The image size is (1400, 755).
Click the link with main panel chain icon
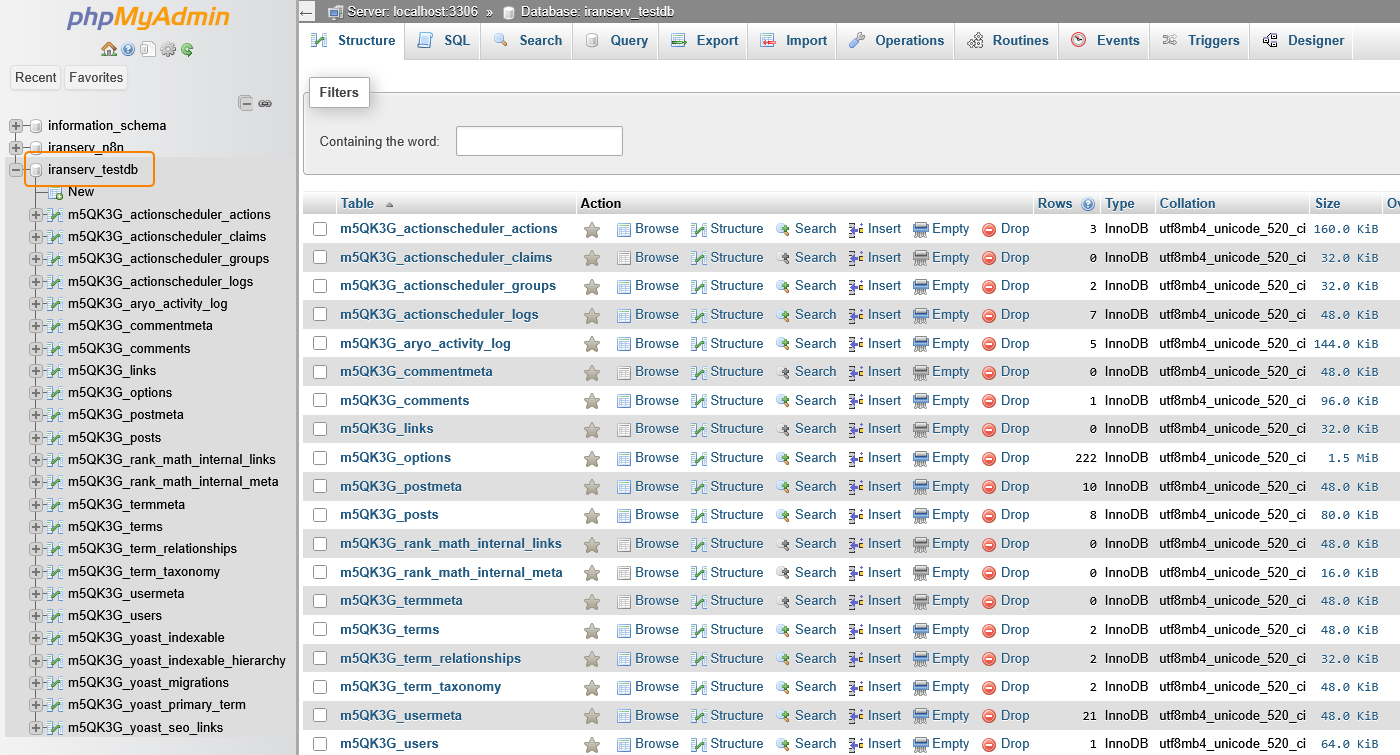265,103
